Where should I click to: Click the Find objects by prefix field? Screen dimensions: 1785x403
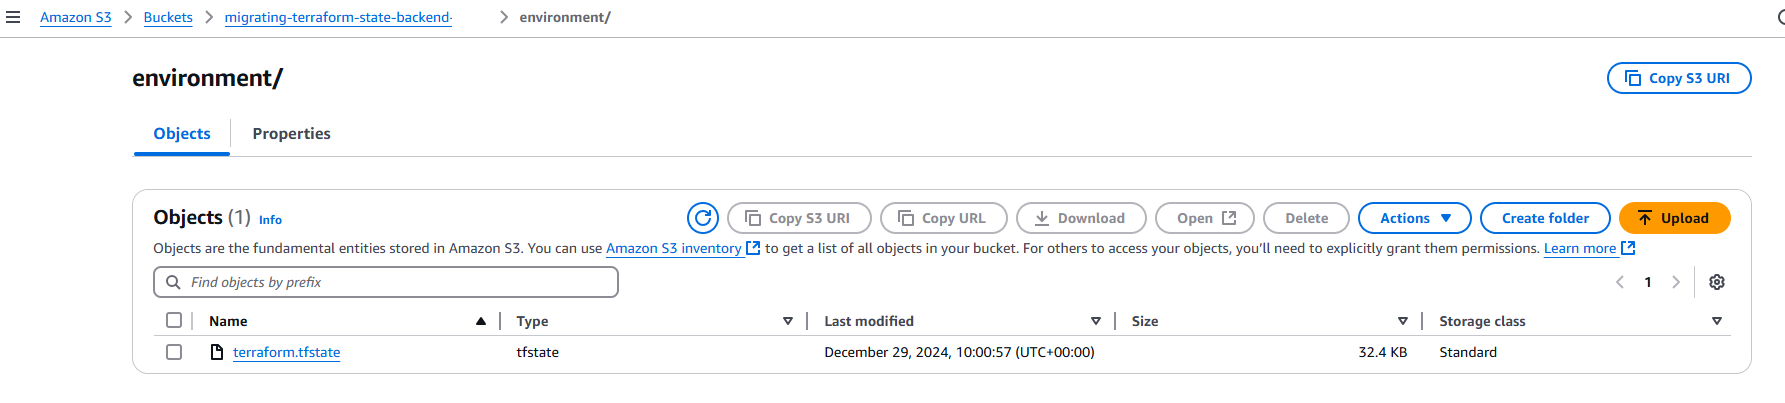coord(386,282)
